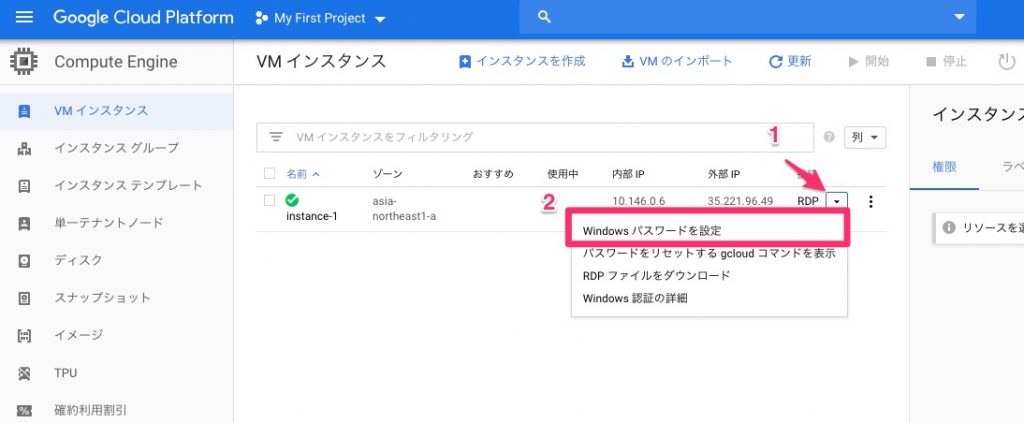Viewport: 1024px width, 423px height.
Task: Open the three-dot menu for instance-1
Action: pyautogui.click(x=871, y=201)
